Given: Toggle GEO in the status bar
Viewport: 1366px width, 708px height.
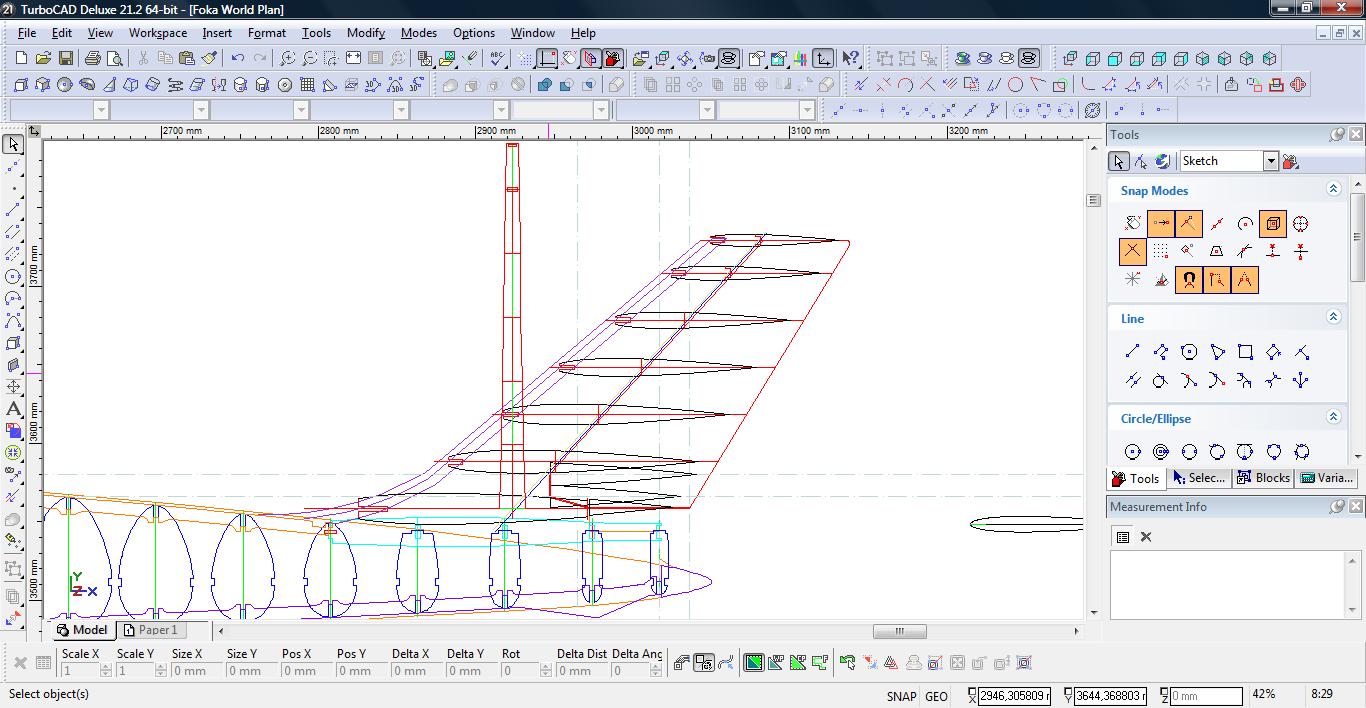Looking at the screenshot, I should point(936,696).
